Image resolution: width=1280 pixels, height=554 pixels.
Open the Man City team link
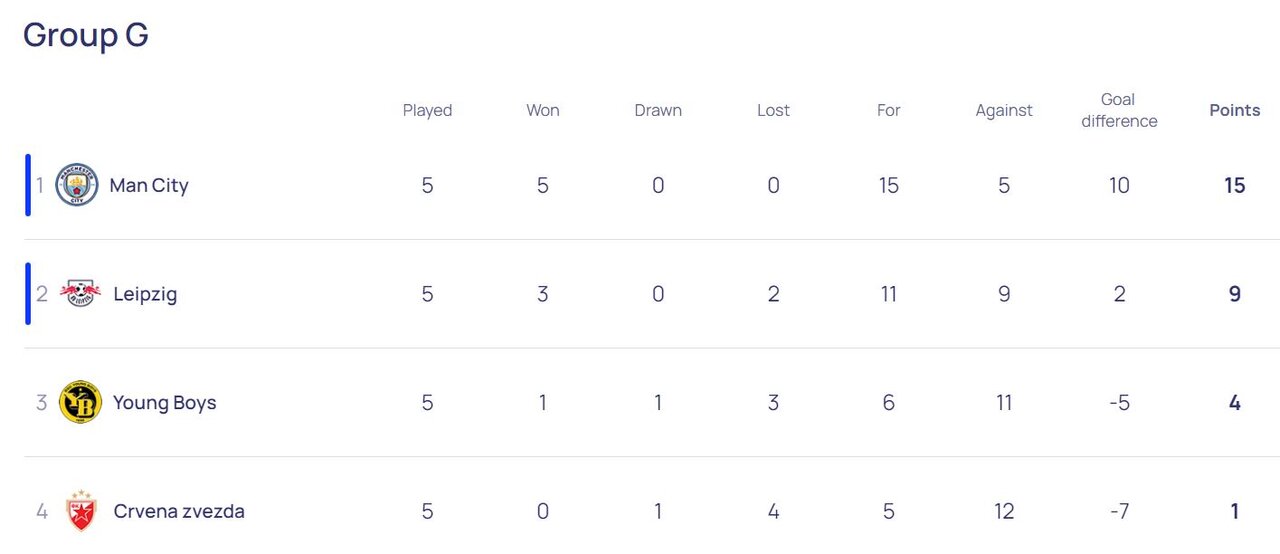(148, 185)
